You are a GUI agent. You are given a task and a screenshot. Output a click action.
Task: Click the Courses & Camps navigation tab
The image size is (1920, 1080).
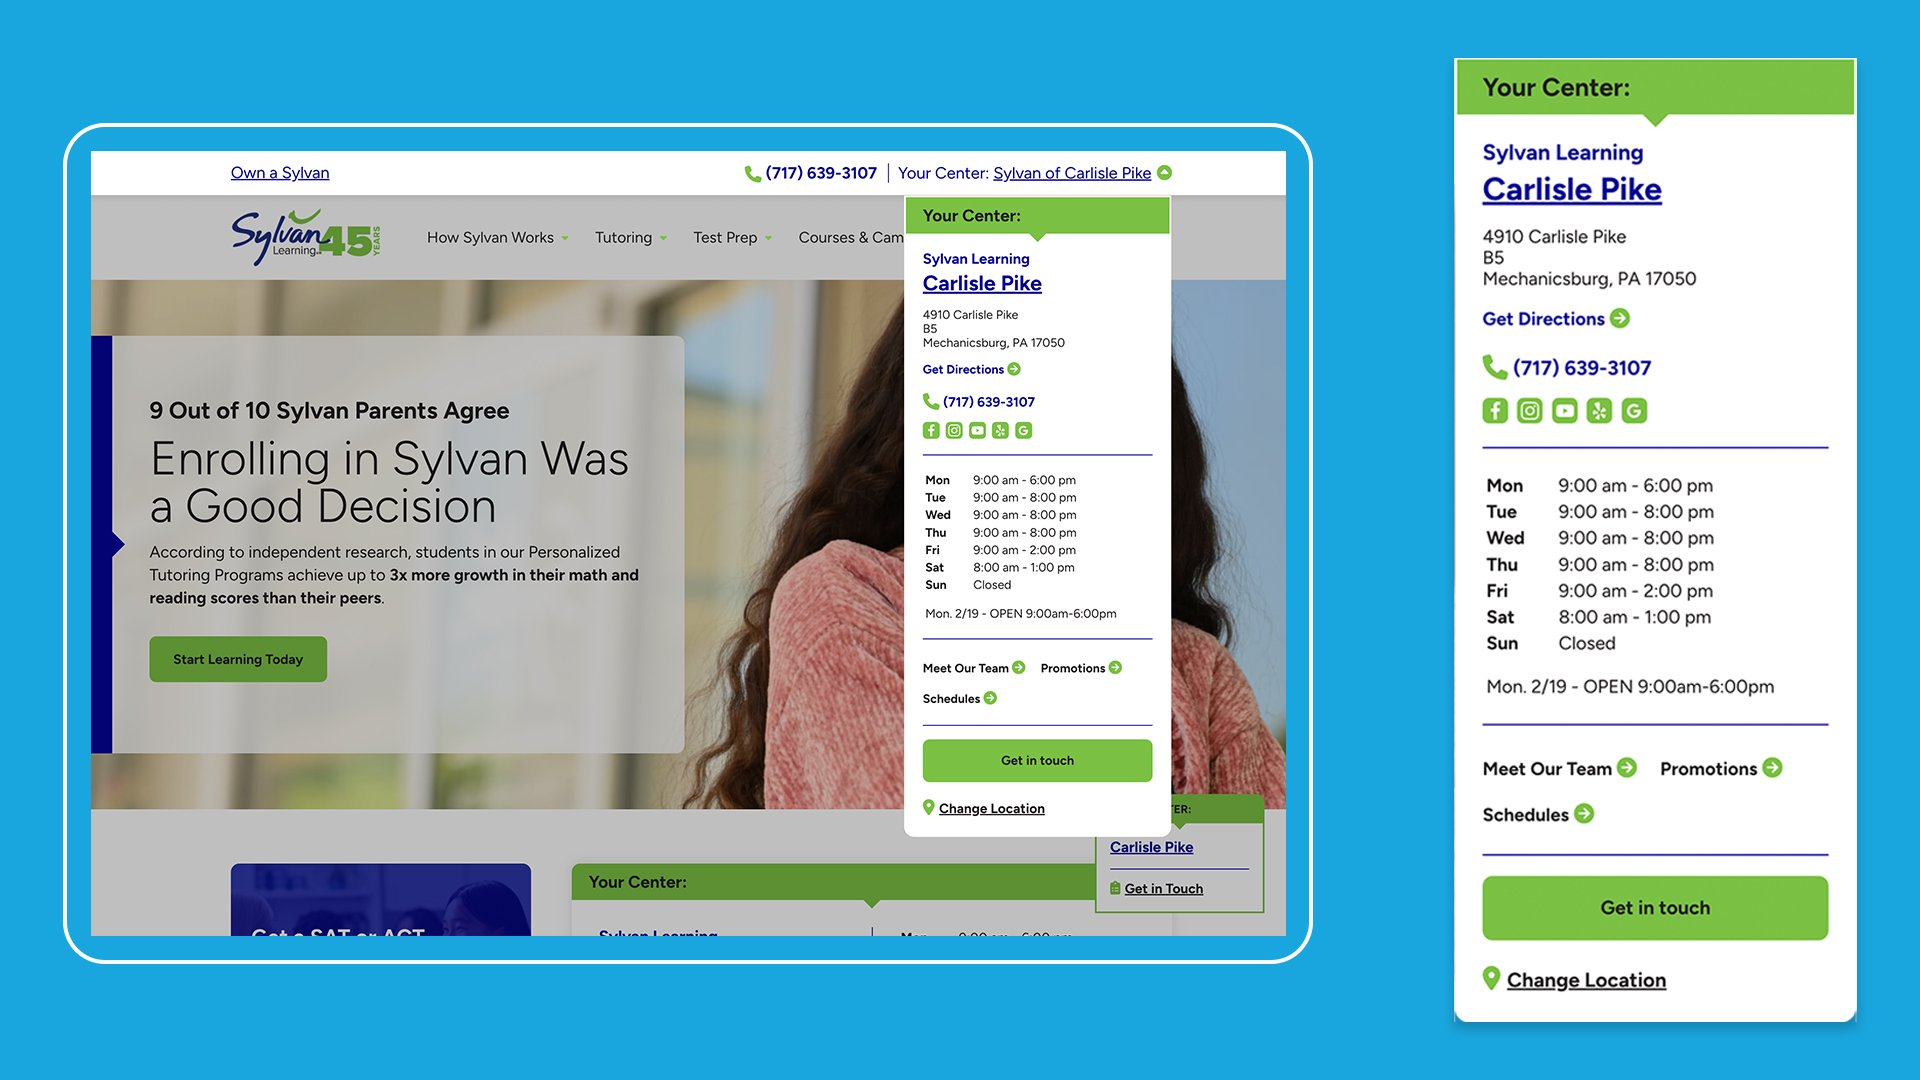[857, 235]
